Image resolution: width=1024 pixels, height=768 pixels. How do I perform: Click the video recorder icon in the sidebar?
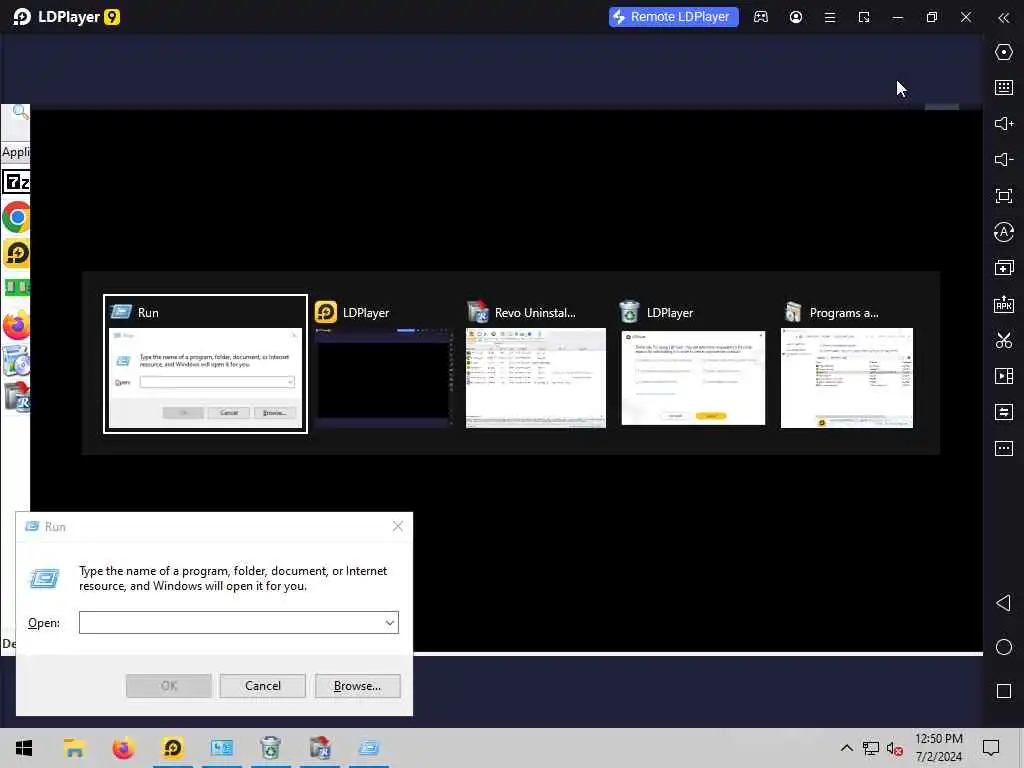1004,376
